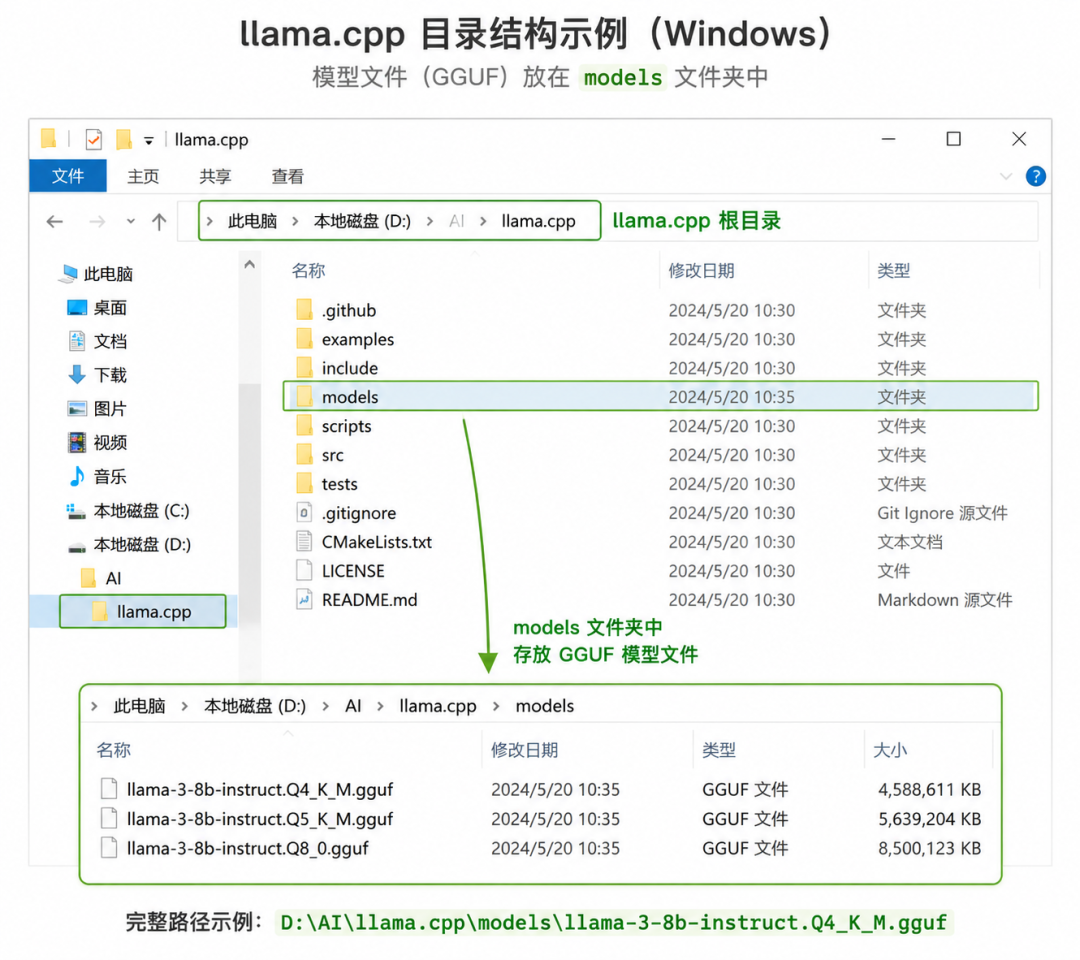Click the New folder icon in quick access toolbar
The image size is (1080, 960).
123,139
